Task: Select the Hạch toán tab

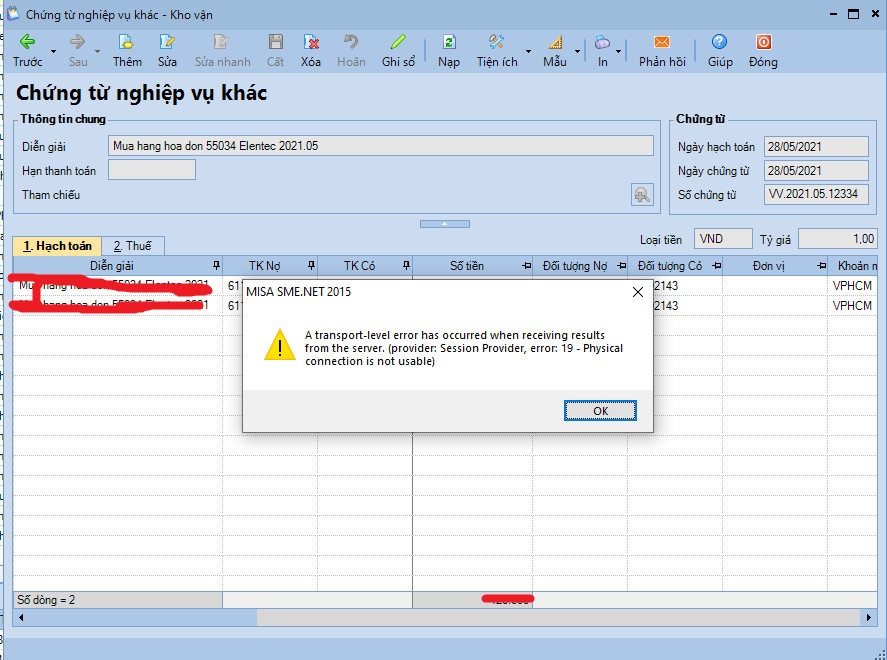Action: (57, 246)
